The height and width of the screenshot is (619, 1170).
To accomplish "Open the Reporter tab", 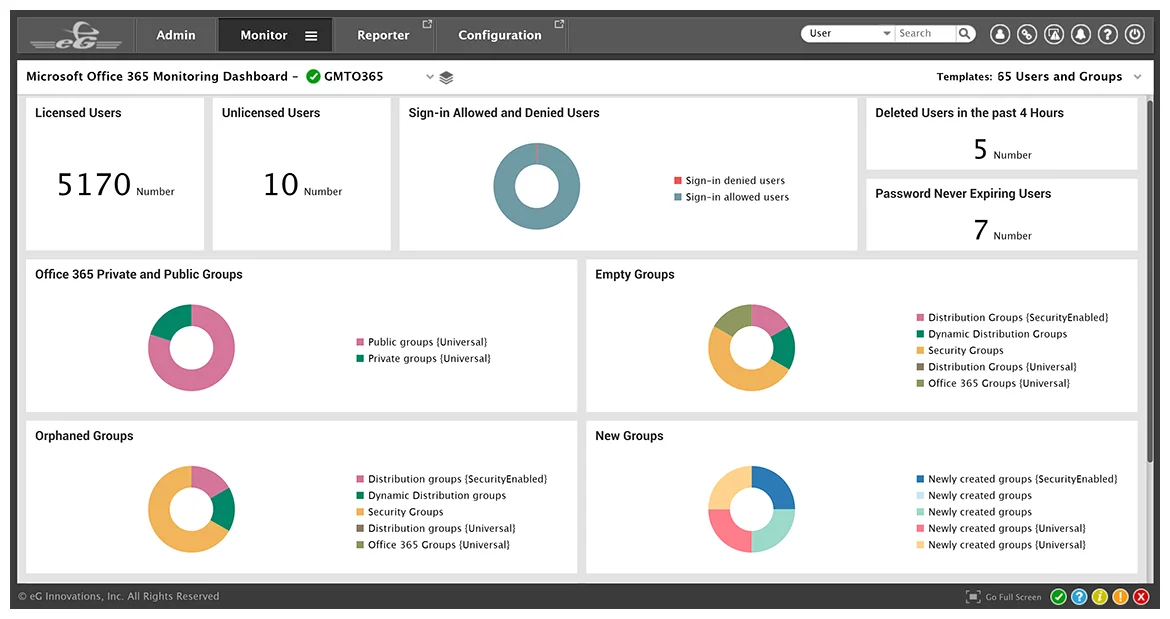I will (383, 35).
